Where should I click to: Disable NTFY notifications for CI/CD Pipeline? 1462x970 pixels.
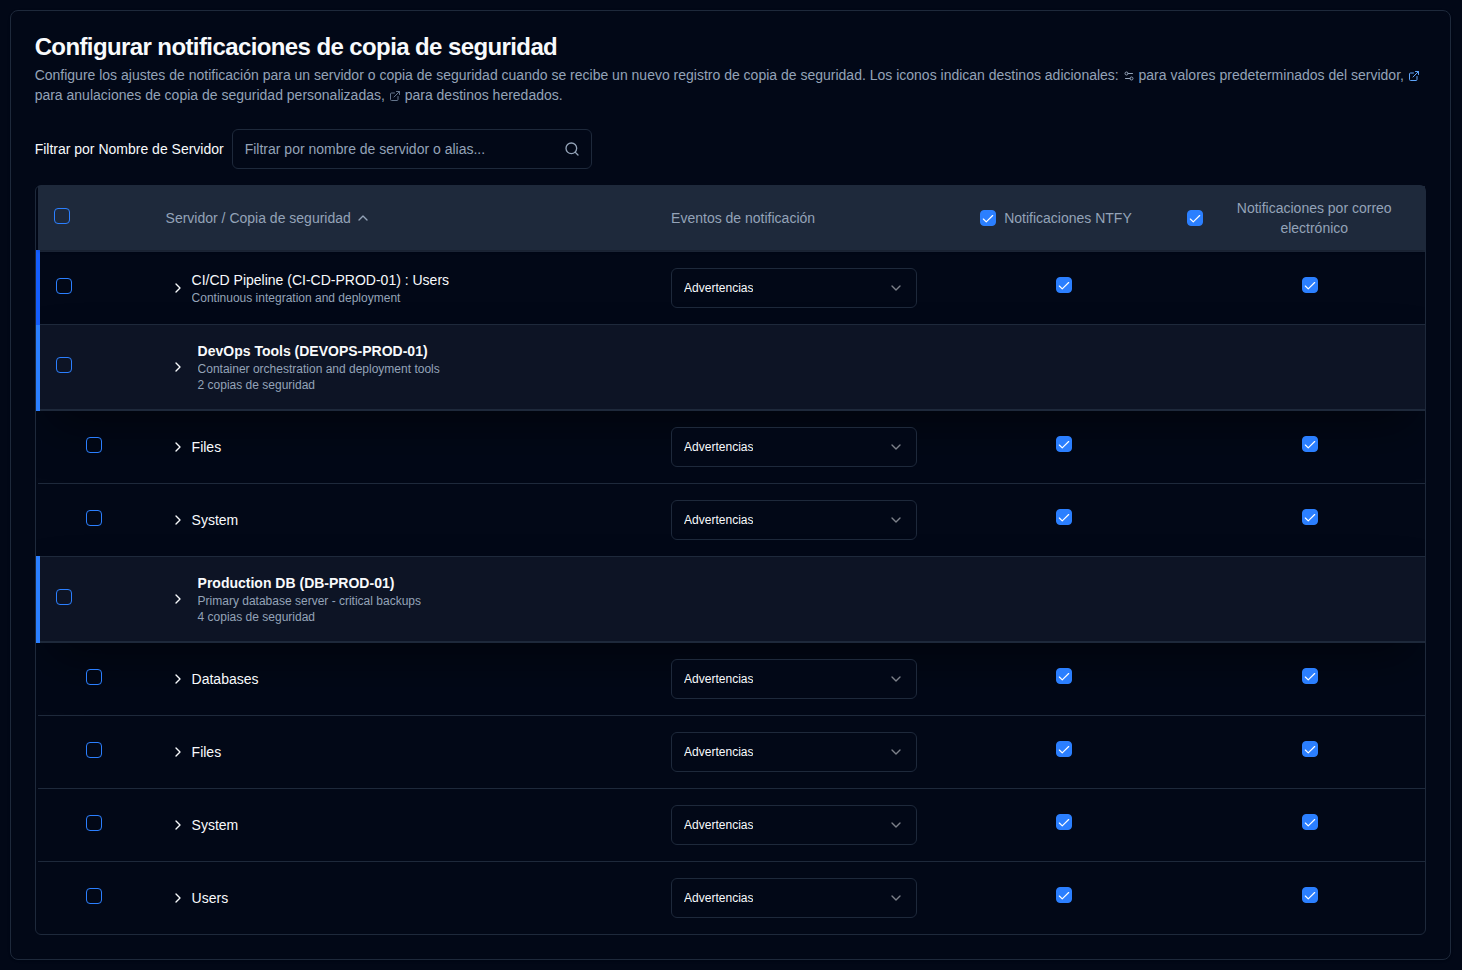pos(1064,285)
